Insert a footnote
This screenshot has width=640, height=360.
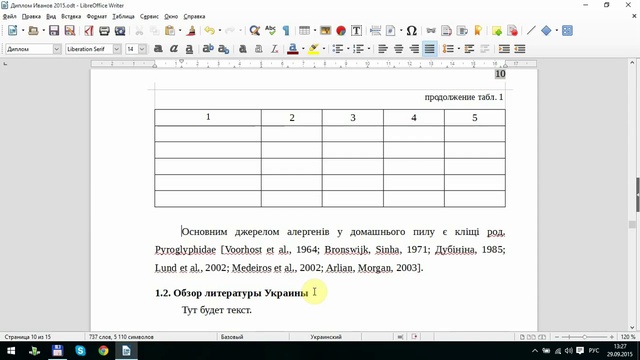[446, 31]
